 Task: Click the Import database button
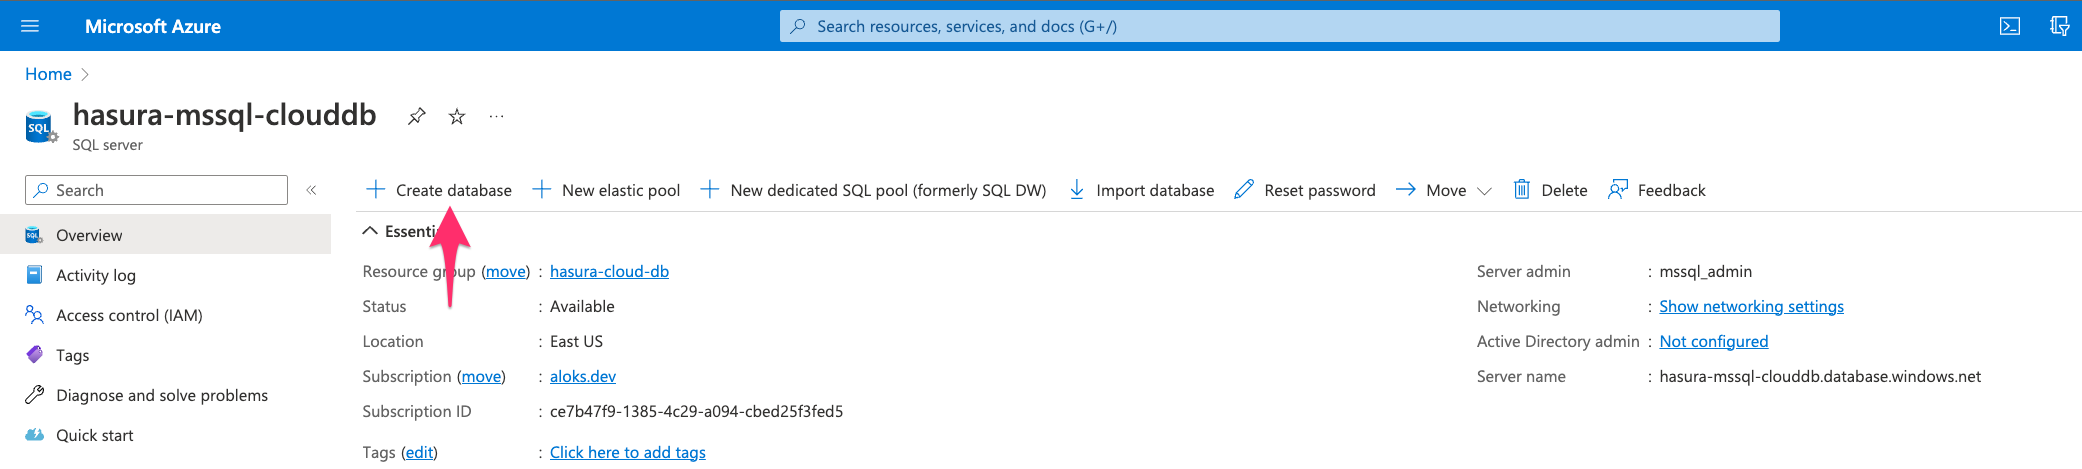(1141, 190)
